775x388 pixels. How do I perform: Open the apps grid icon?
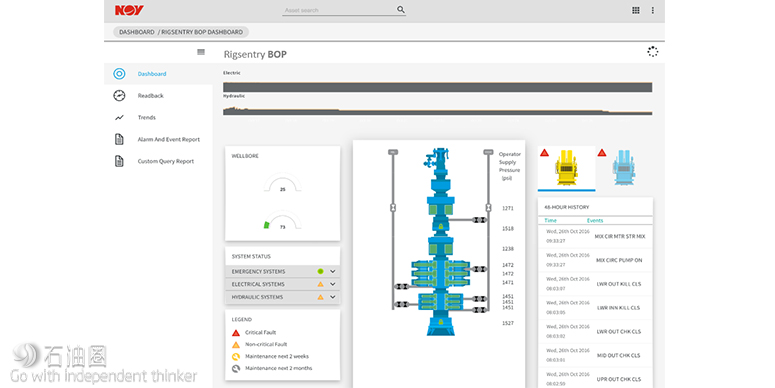tap(636, 10)
